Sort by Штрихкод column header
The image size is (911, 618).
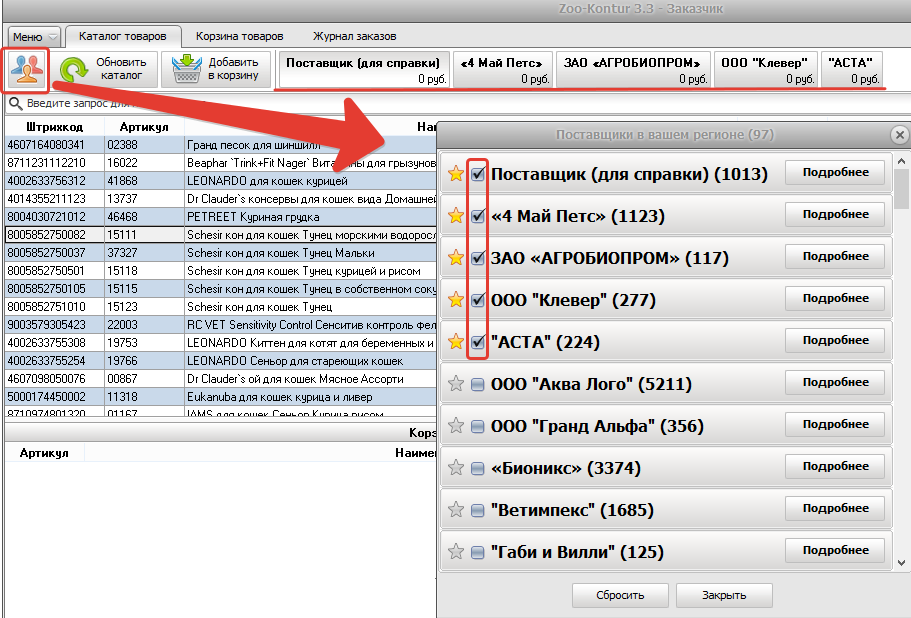(x=55, y=127)
